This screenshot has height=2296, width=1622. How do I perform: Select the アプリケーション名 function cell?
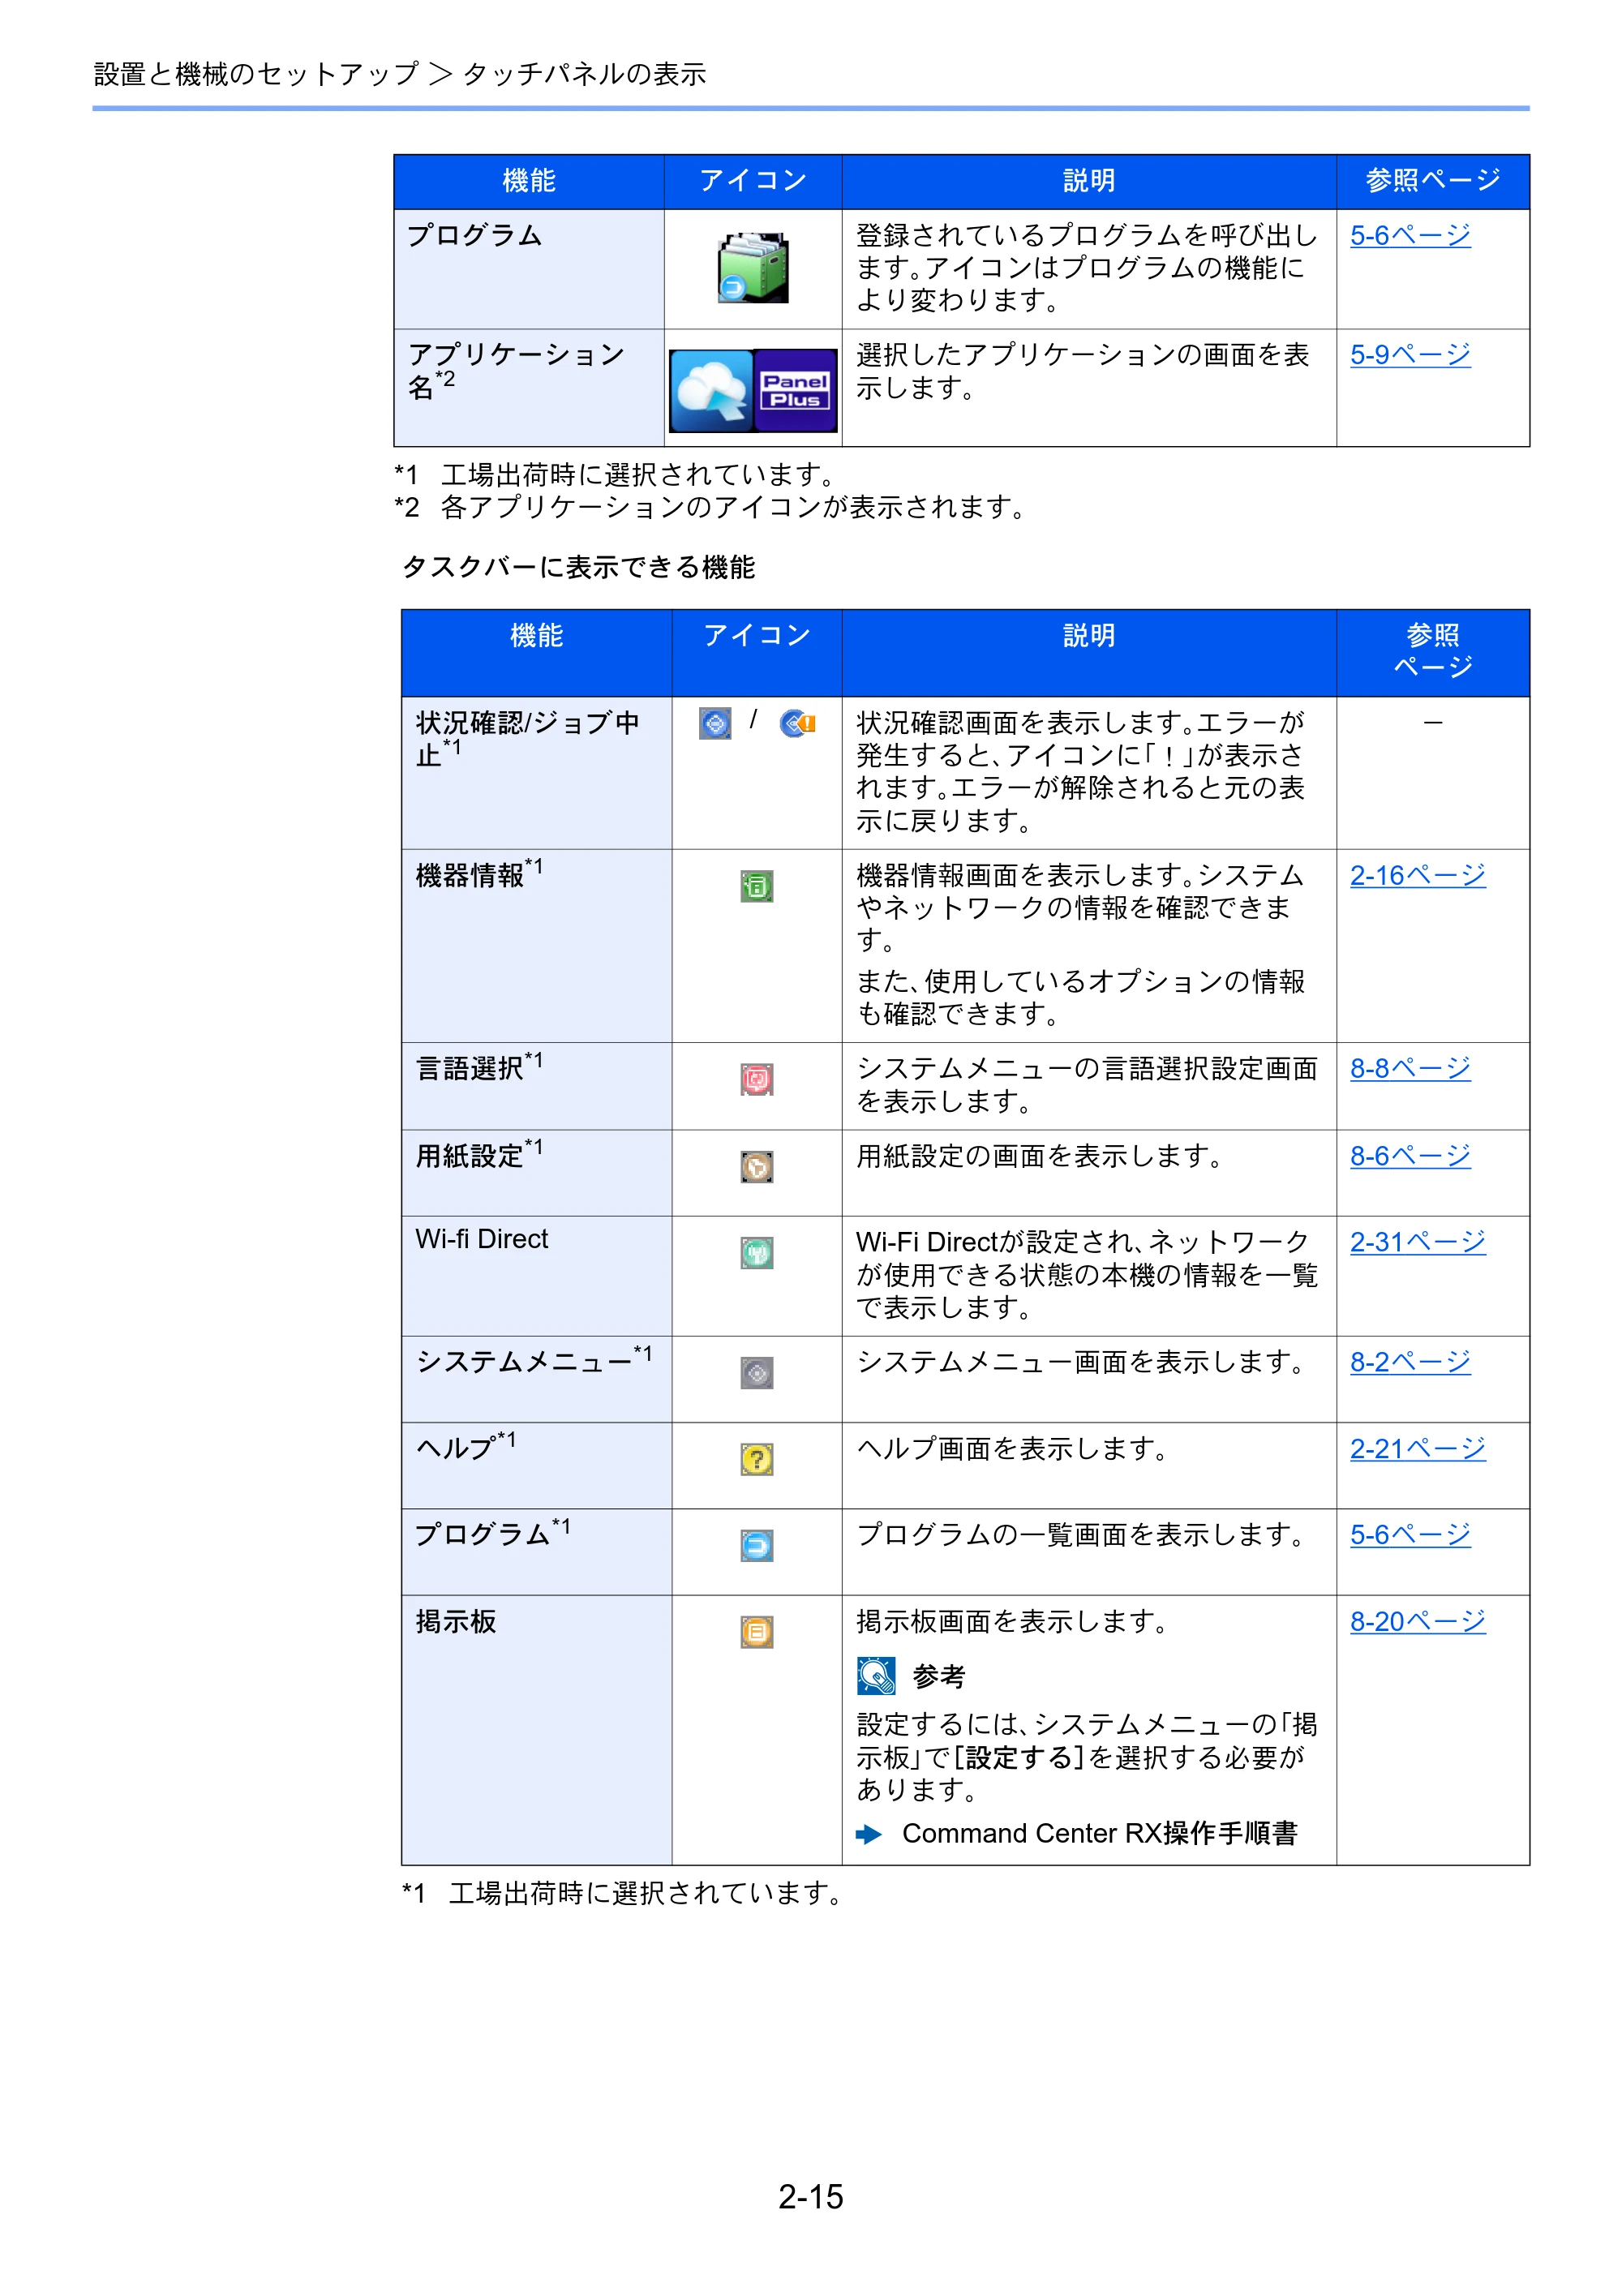click(x=529, y=388)
